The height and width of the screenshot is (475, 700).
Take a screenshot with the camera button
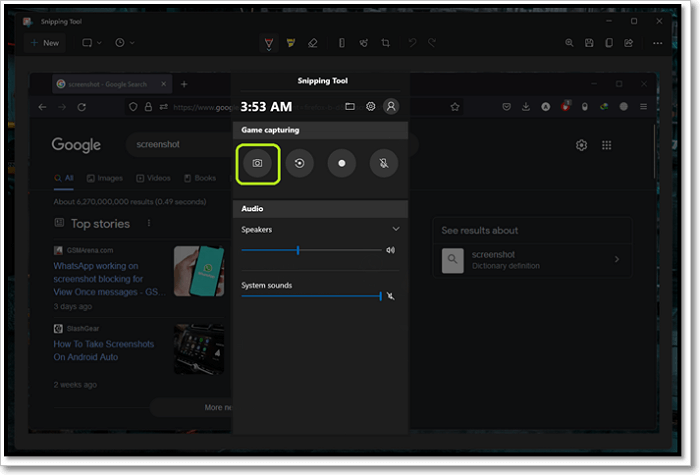pos(257,162)
